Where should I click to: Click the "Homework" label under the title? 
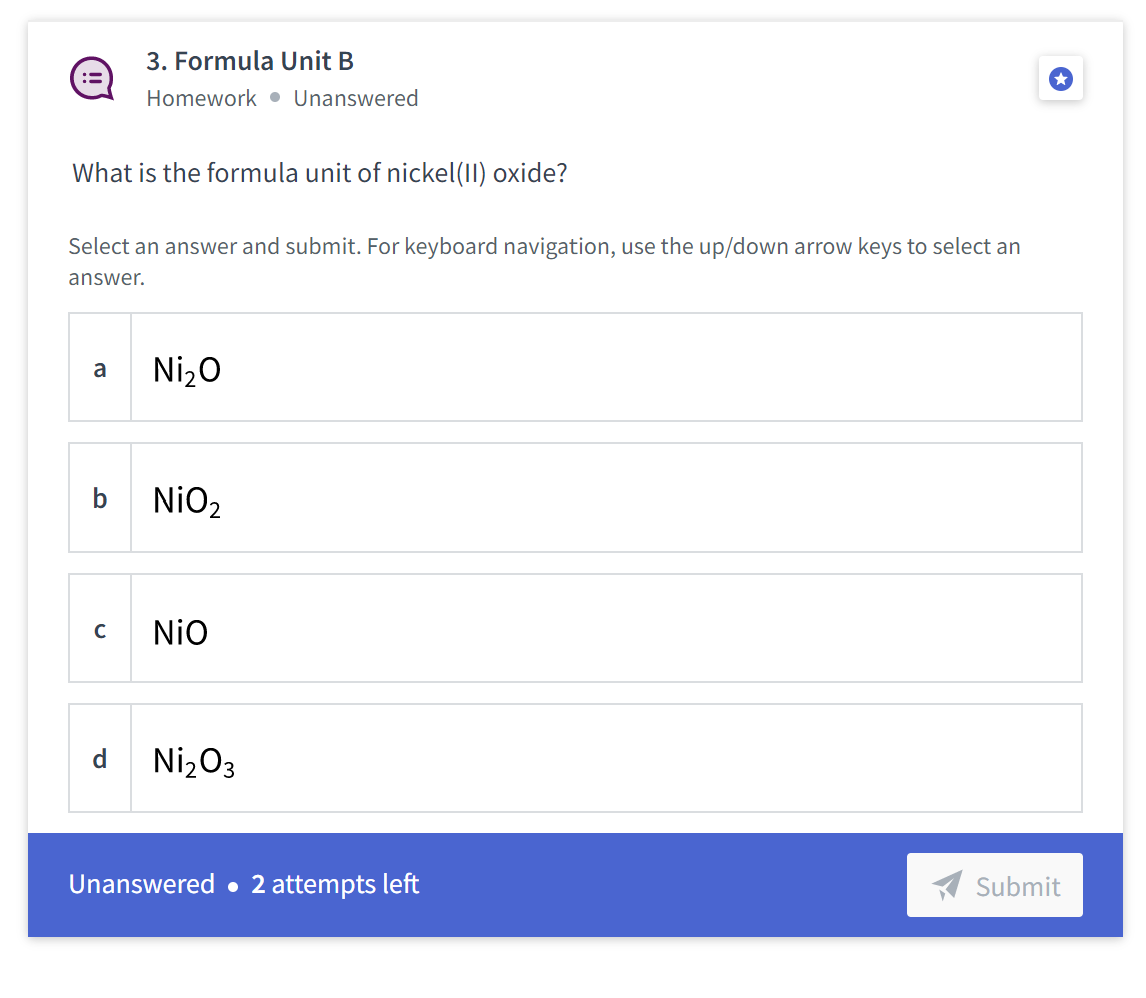[x=201, y=98]
